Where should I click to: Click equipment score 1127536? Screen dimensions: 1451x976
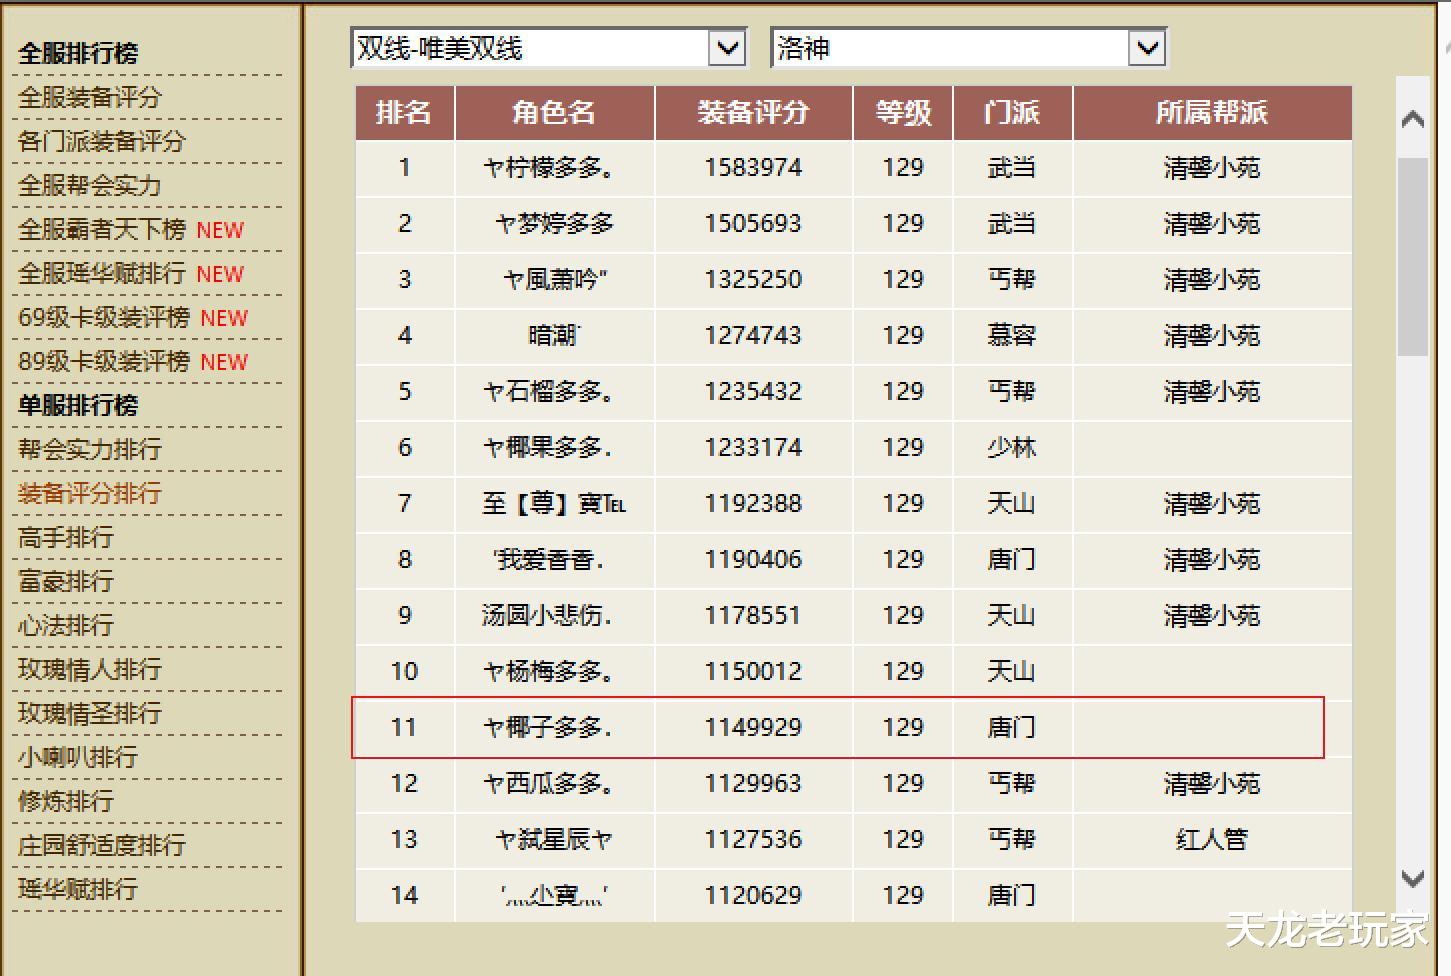[x=753, y=840]
